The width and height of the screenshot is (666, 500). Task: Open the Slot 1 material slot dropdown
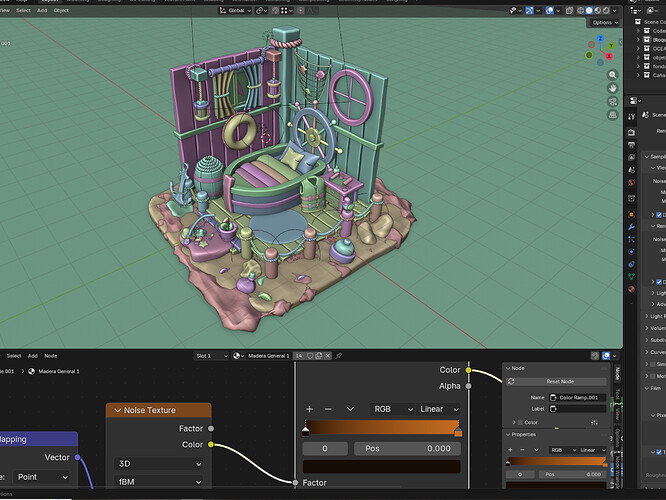212,356
